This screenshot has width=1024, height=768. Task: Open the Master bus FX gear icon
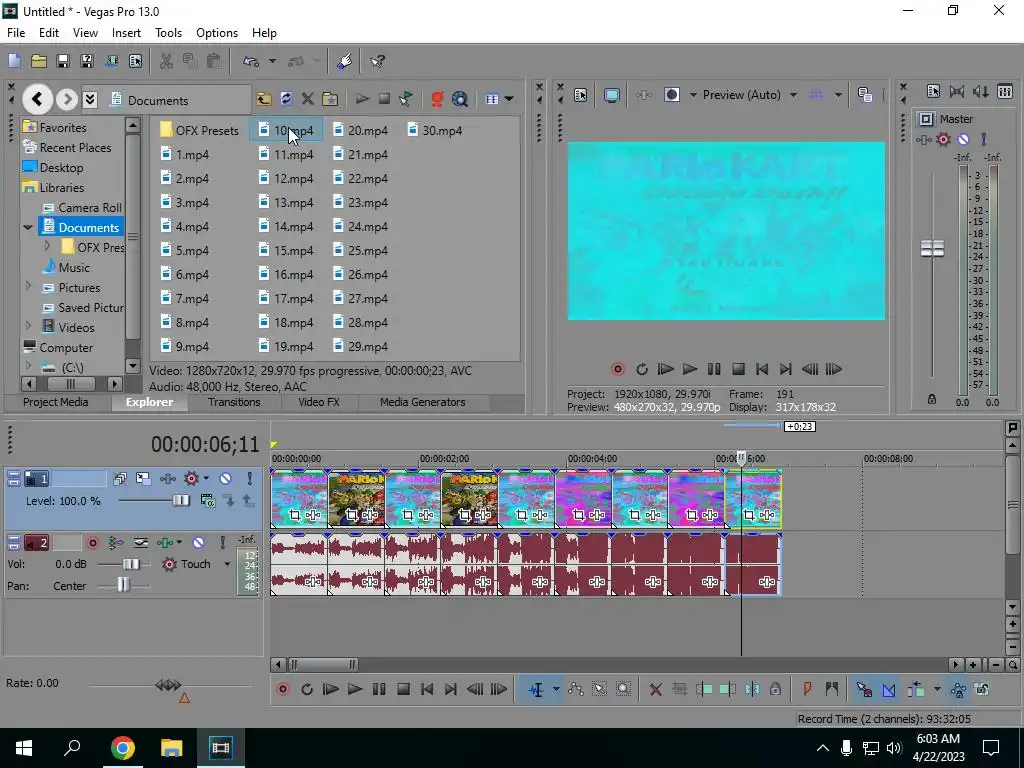[943, 139]
